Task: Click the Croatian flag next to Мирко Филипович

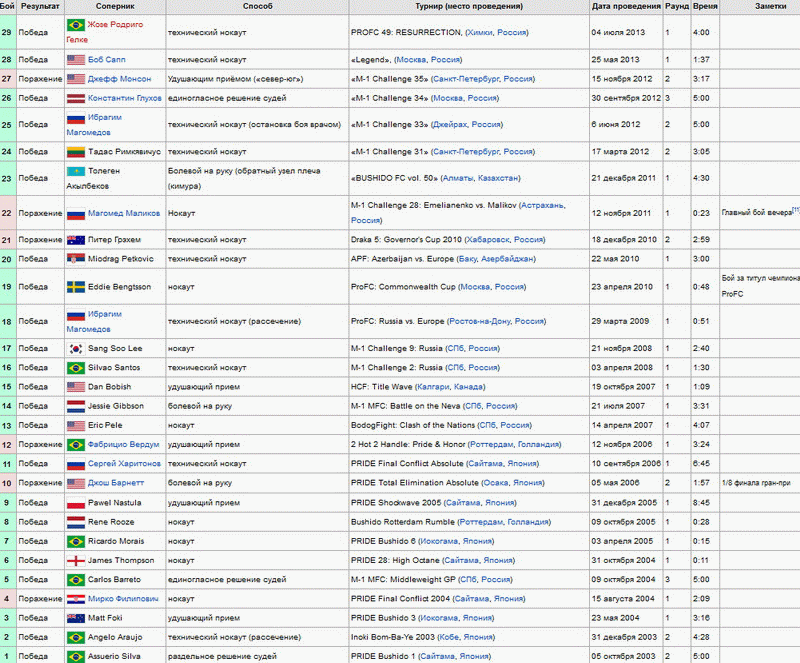Action: coord(75,598)
